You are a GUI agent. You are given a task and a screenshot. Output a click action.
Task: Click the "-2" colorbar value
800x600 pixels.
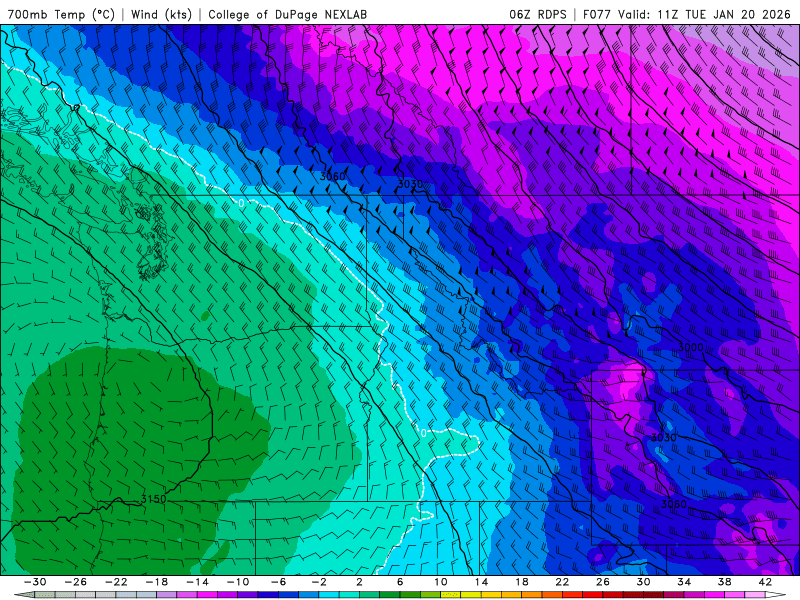pyautogui.click(x=319, y=582)
